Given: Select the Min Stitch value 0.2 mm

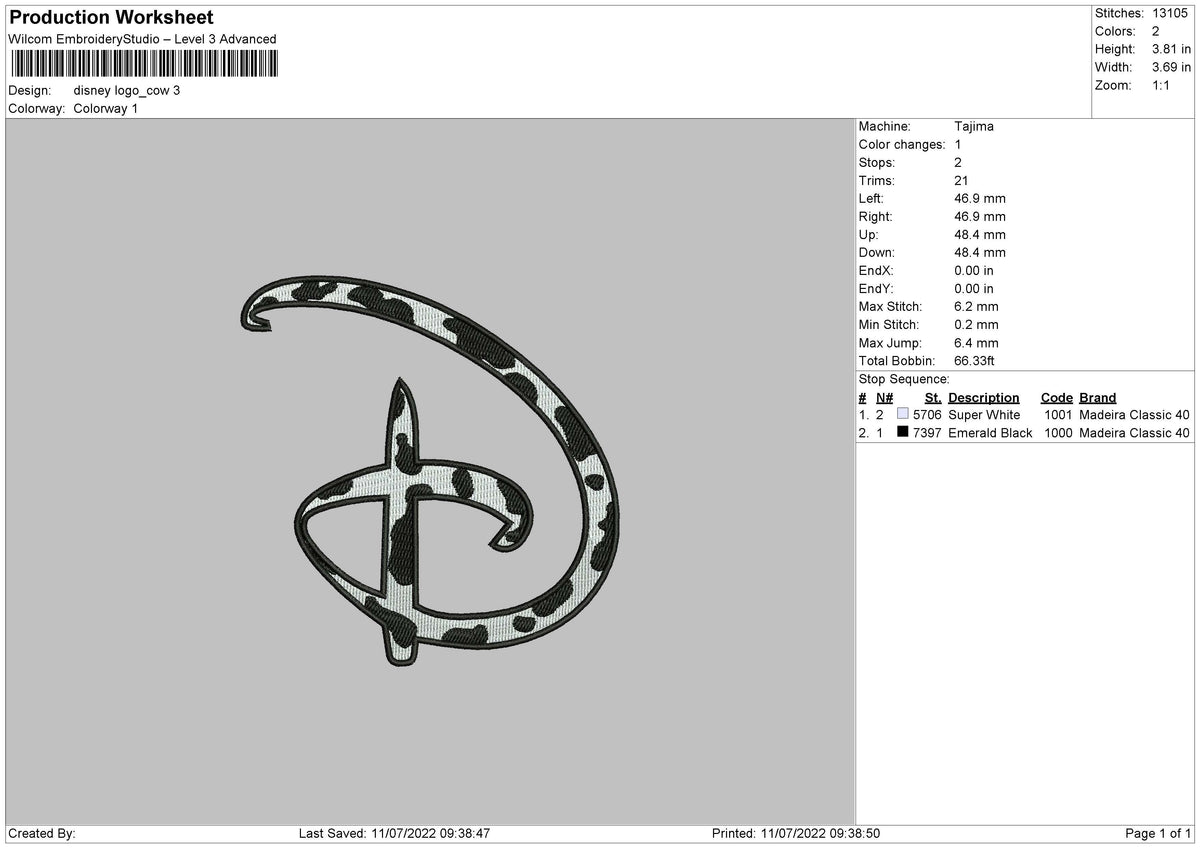Looking at the screenshot, I should pos(976,325).
